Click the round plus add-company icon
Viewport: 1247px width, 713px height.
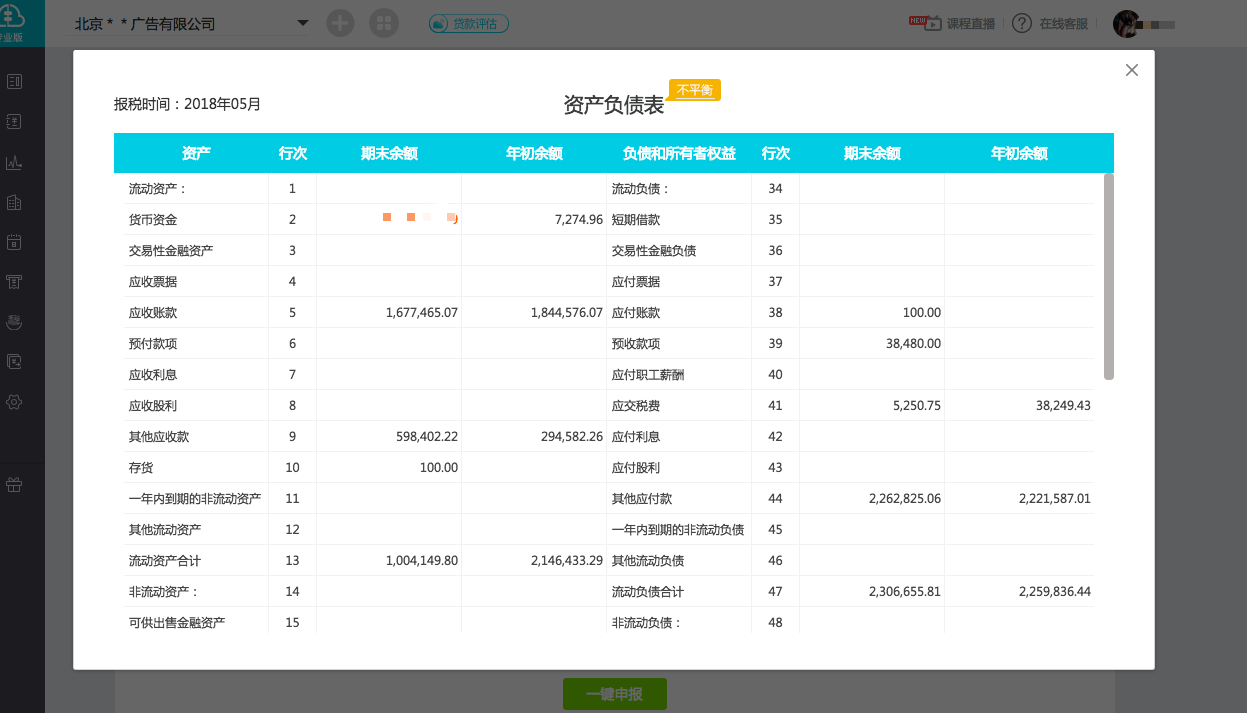click(341, 23)
